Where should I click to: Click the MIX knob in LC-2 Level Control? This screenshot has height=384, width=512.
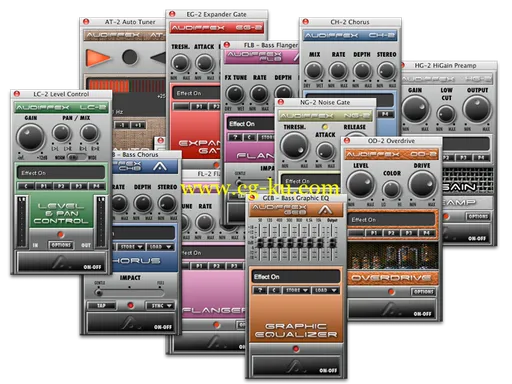(89, 133)
